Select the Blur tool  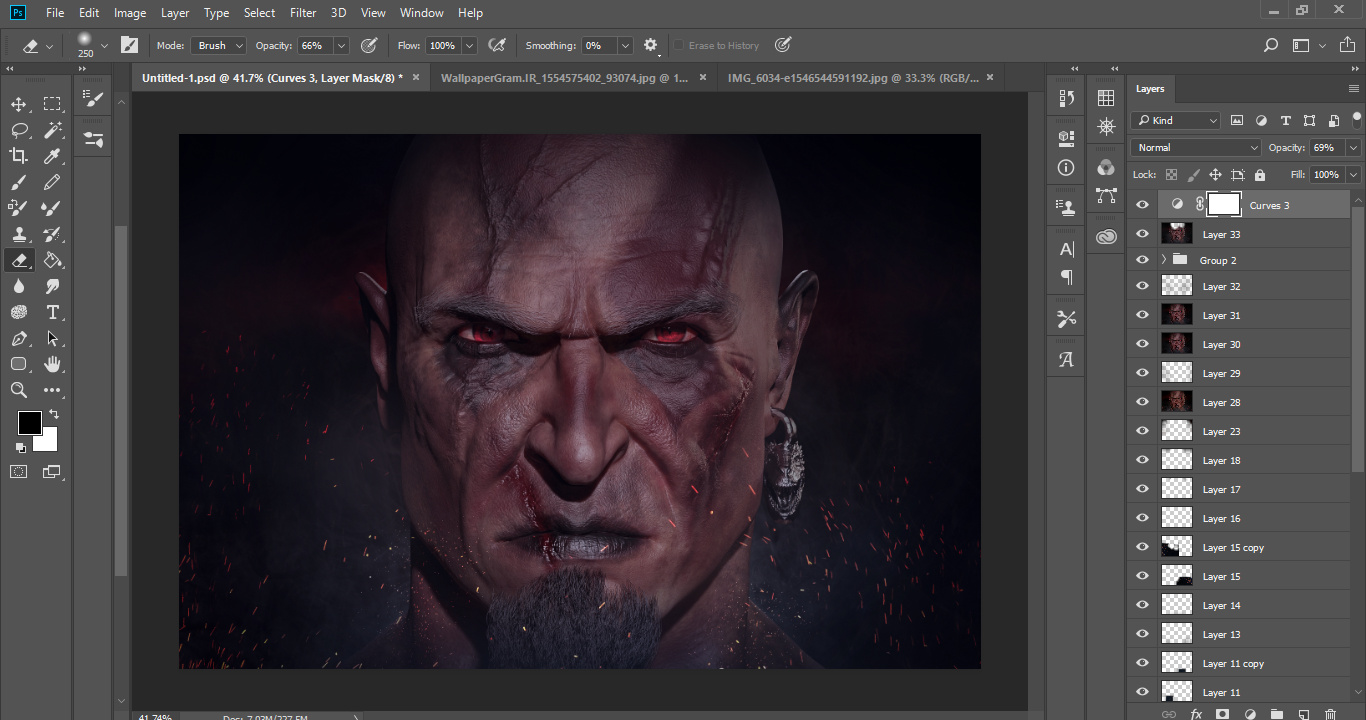click(x=18, y=286)
